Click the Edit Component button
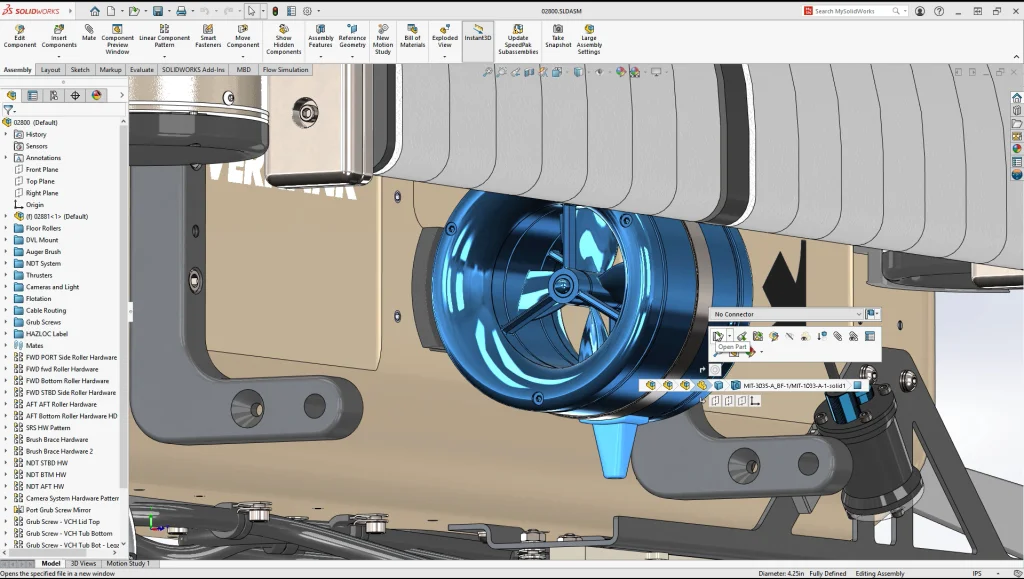Image resolution: width=1024 pixels, height=579 pixels. [19, 36]
